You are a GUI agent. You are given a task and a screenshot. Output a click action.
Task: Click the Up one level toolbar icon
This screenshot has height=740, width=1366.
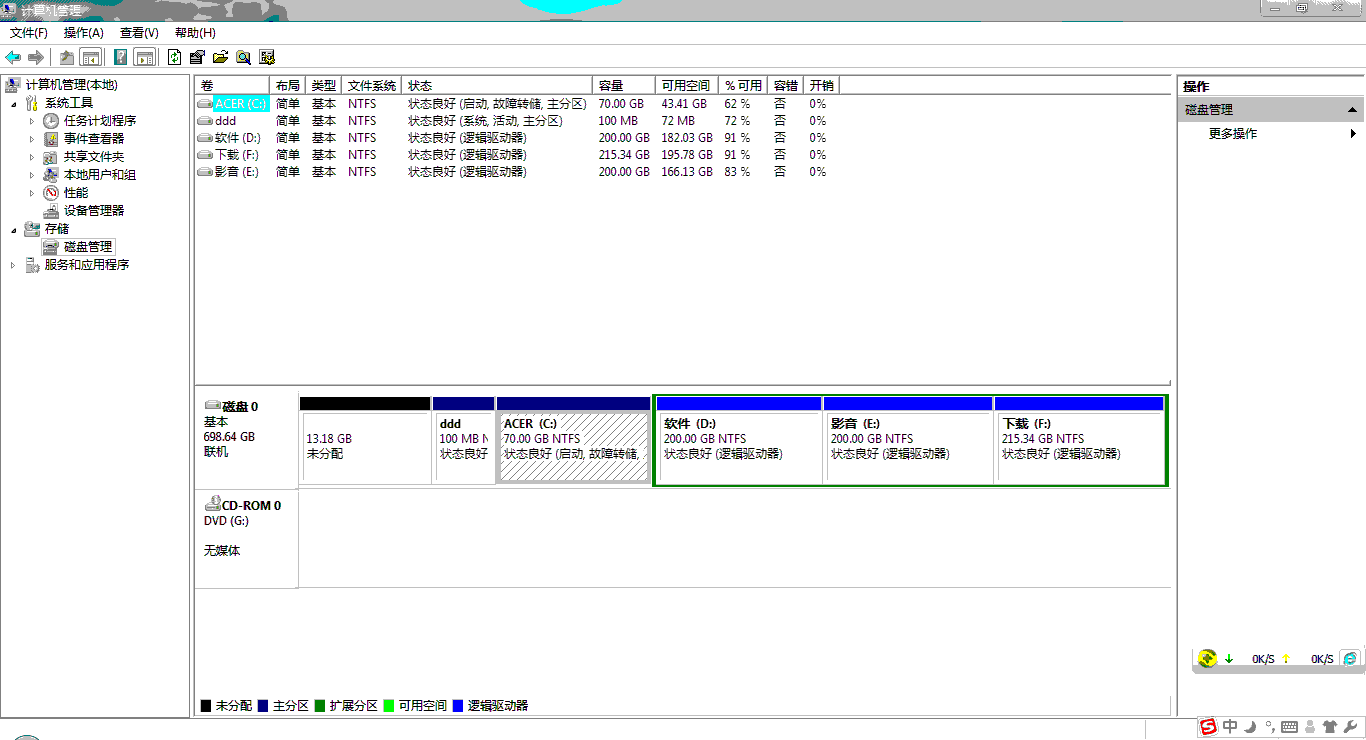pos(67,58)
